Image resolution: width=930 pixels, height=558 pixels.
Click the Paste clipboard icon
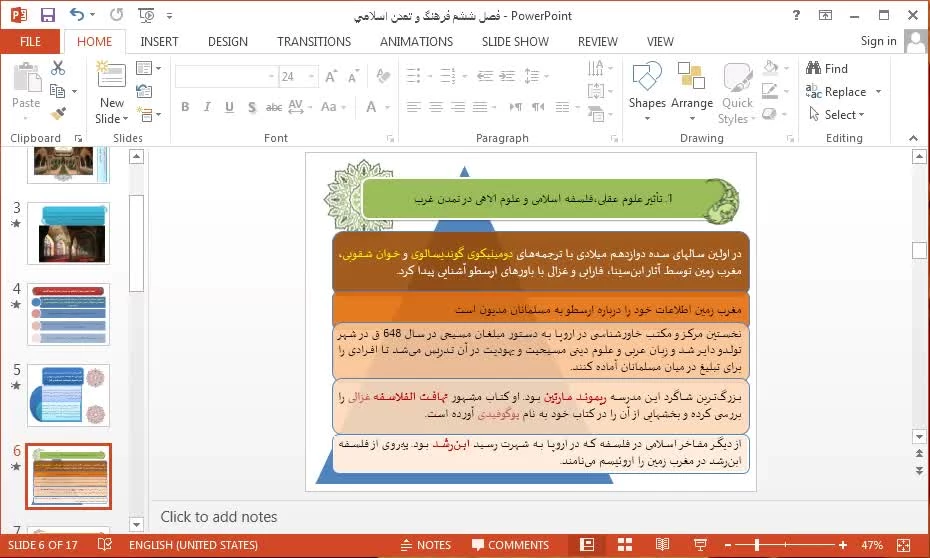click(26, 77)
